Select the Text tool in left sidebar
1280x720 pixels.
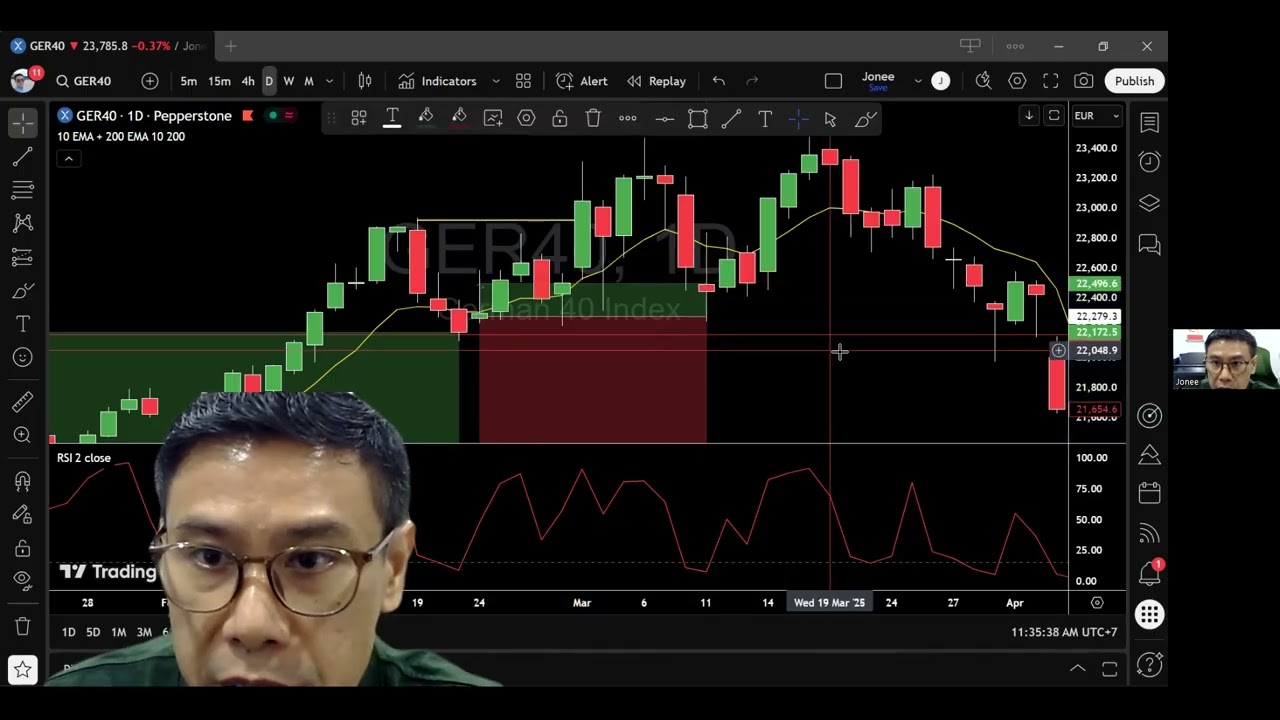point(22,324)
